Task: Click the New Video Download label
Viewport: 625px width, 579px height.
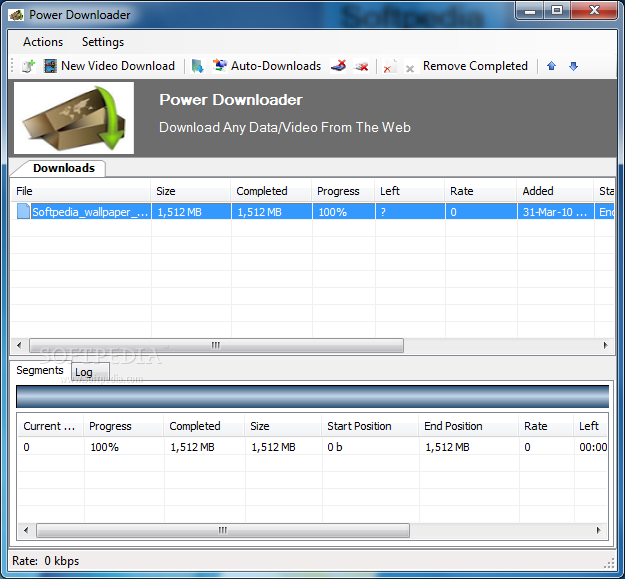Action: pos(118,66)
